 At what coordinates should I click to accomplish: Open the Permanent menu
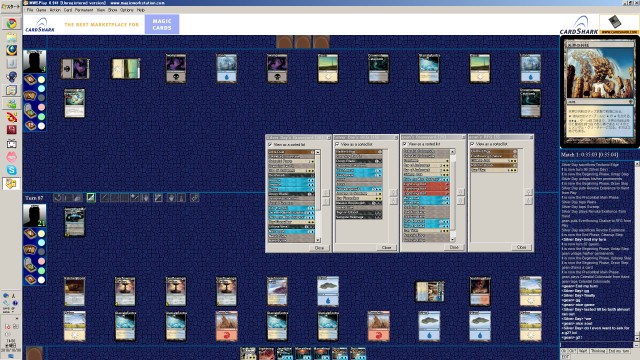point(84,10)
